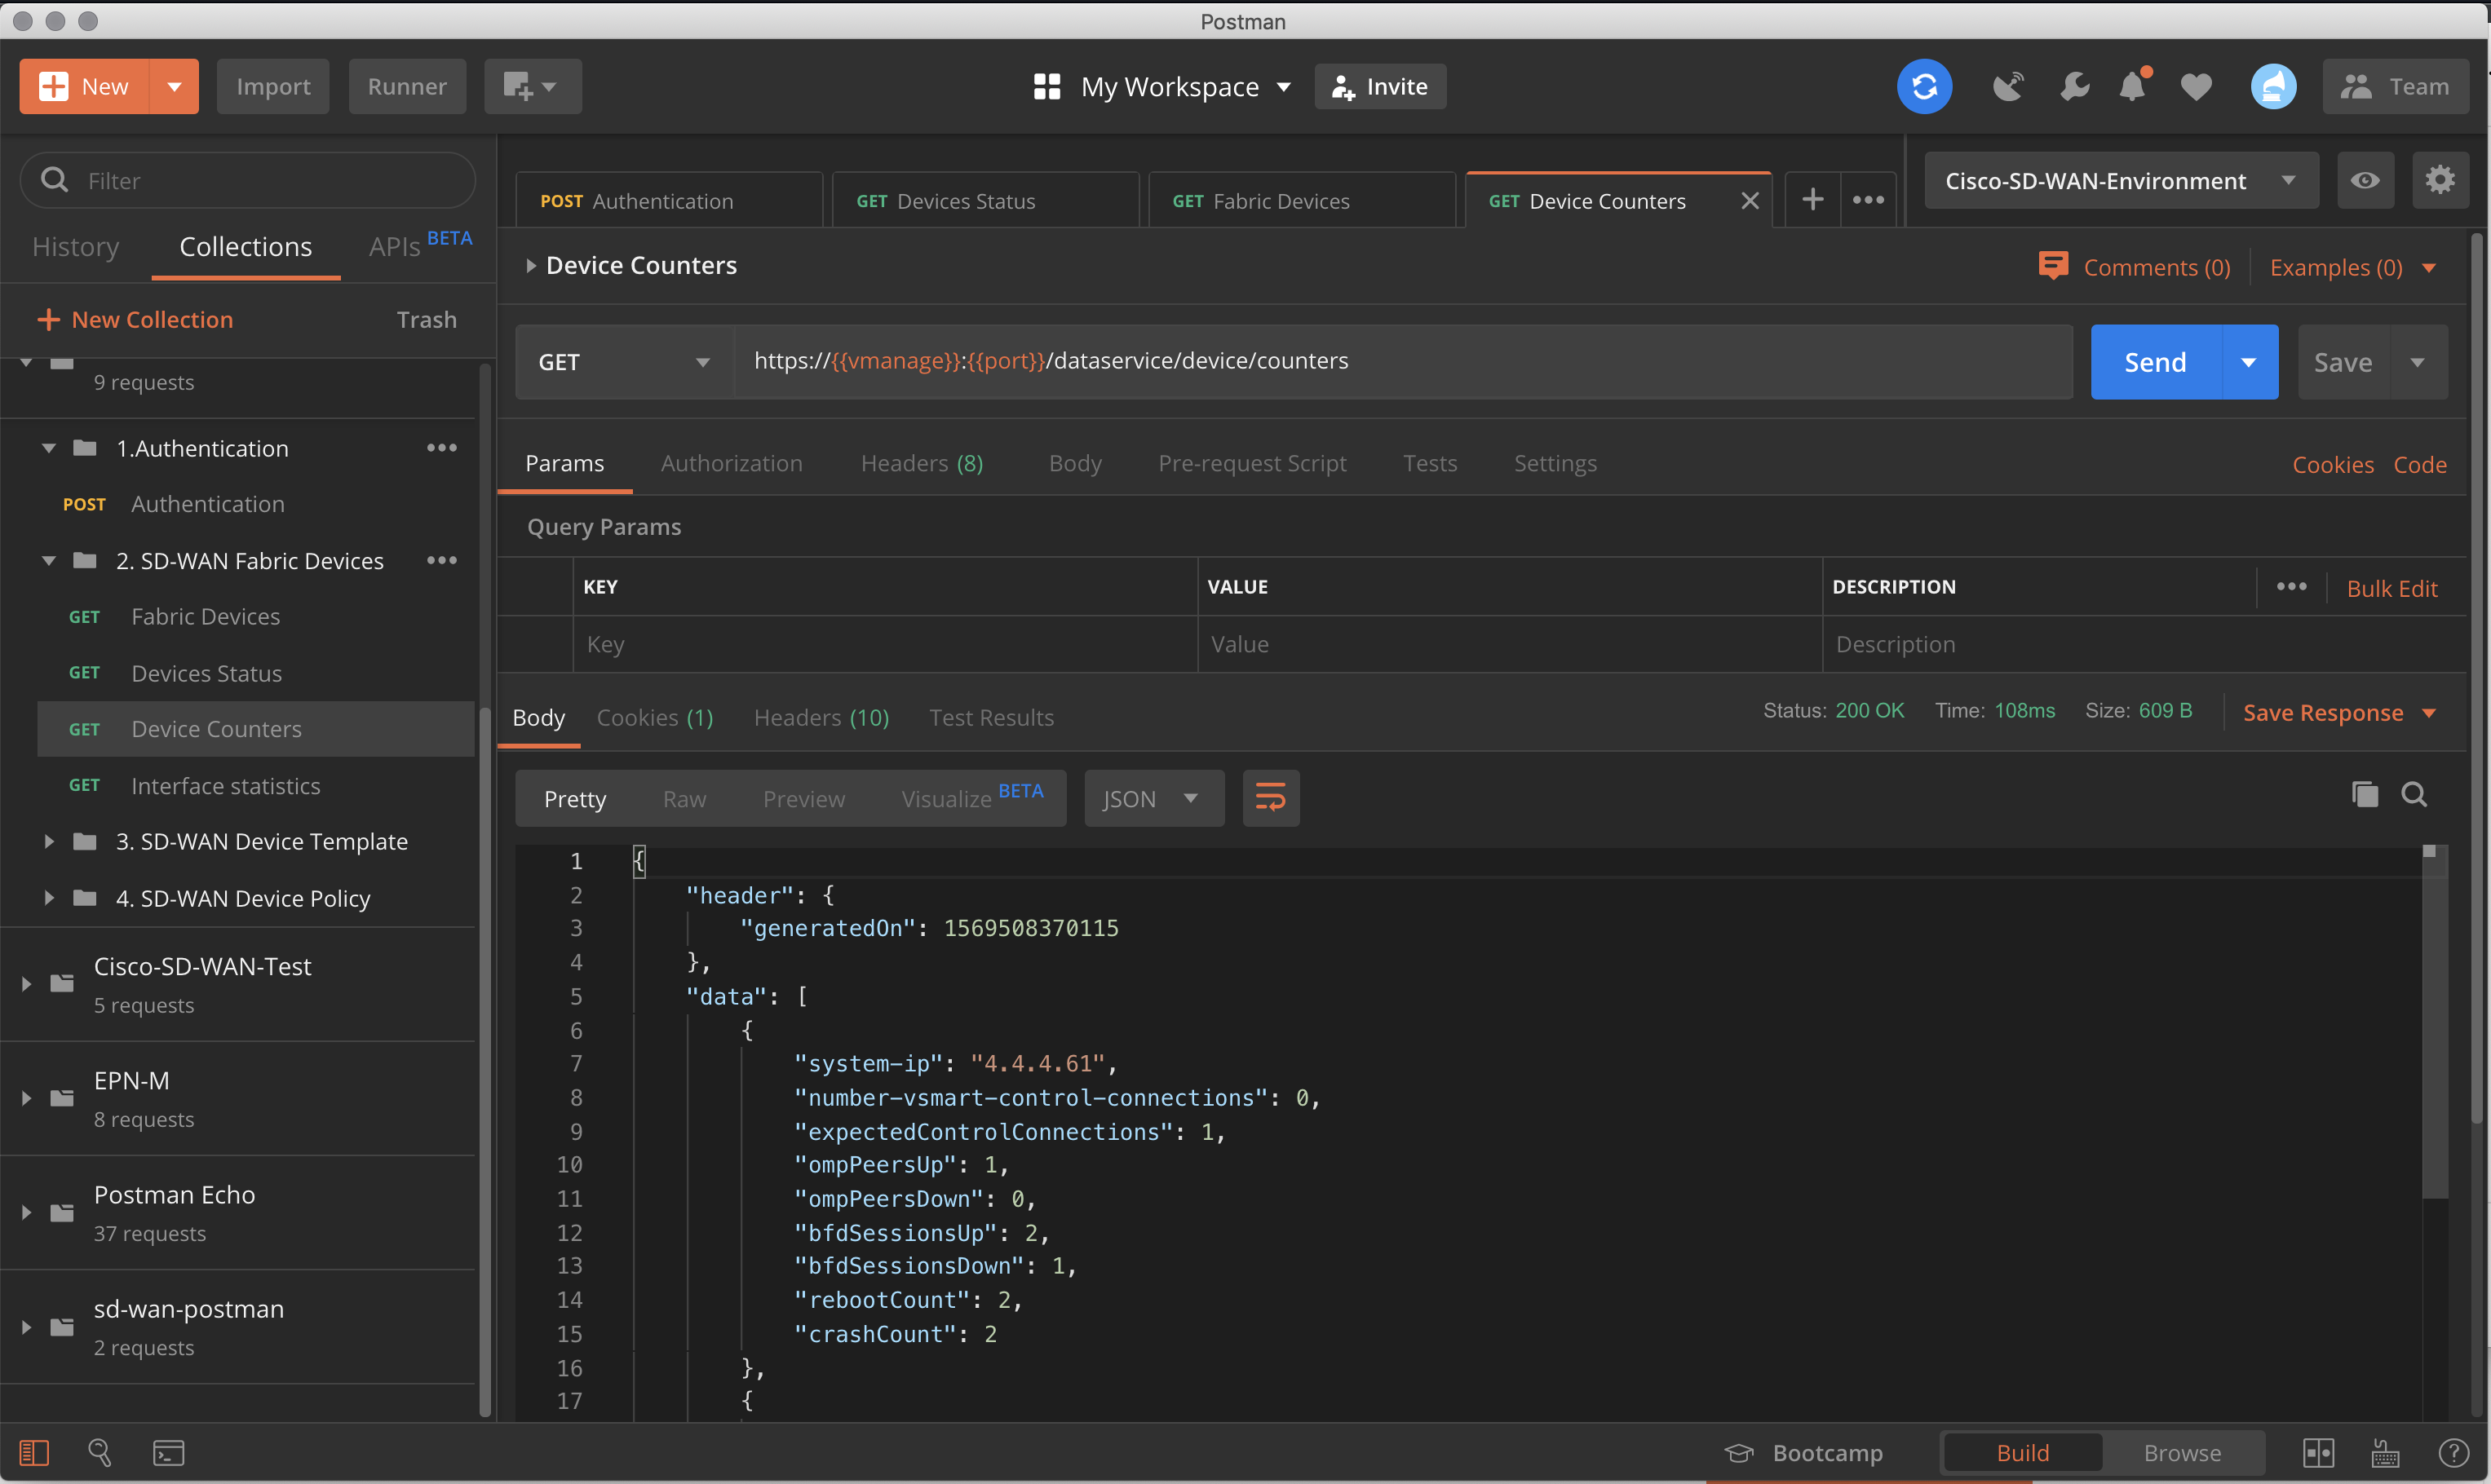Switch to Browse mode

2181,1452
